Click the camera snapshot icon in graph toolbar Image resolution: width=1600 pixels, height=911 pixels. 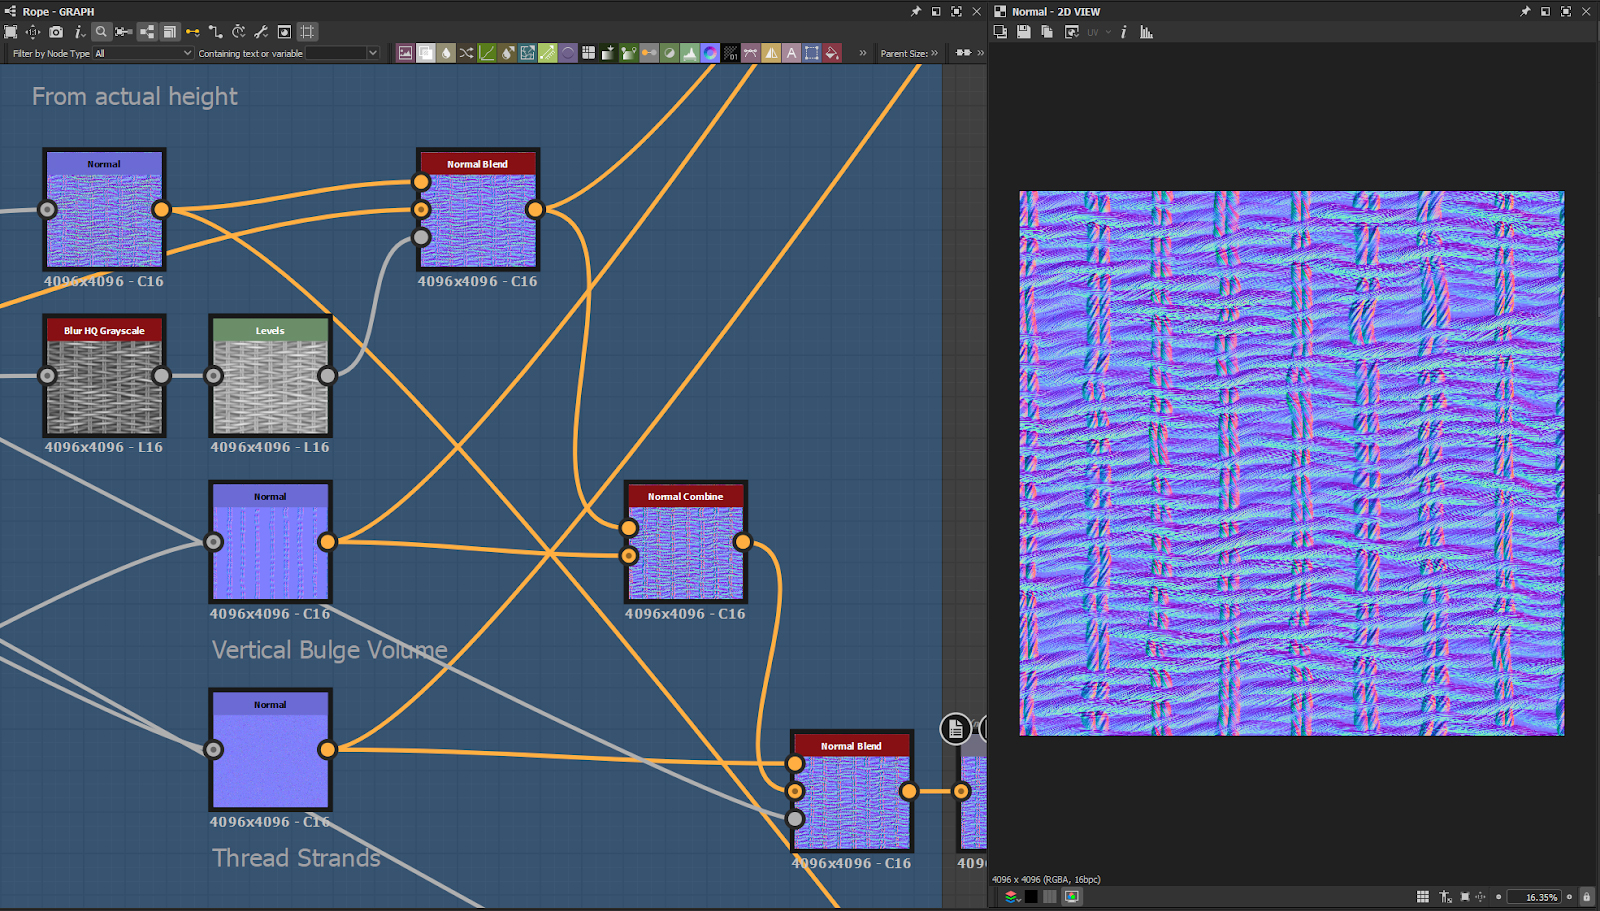[x=56, y=32]
